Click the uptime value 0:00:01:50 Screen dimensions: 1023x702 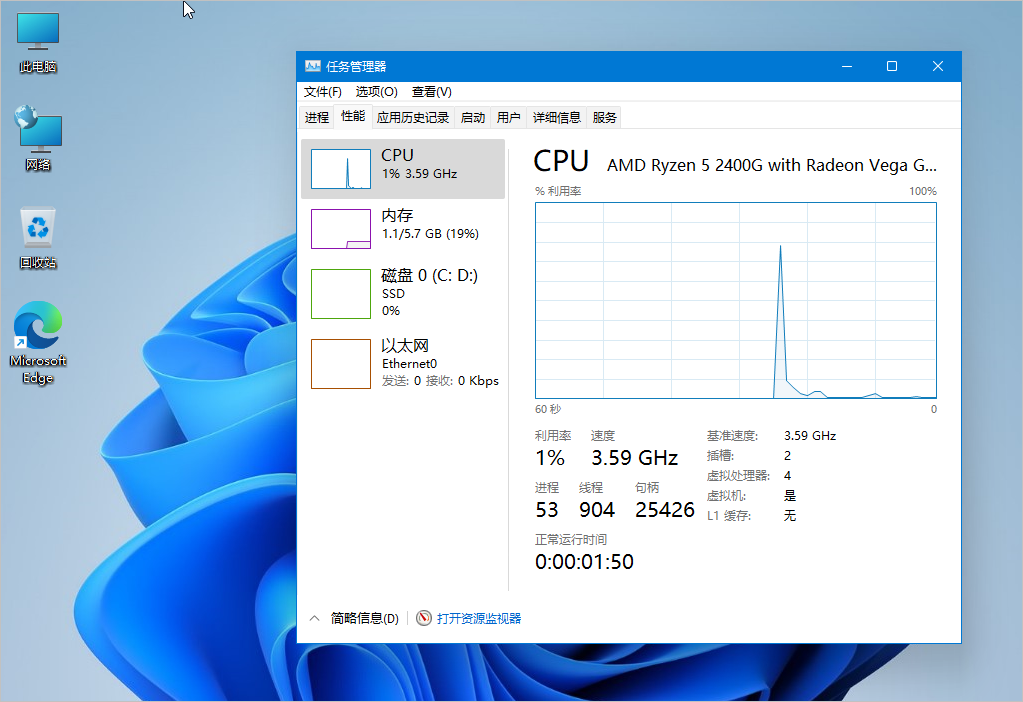click(x=584, y=562)
